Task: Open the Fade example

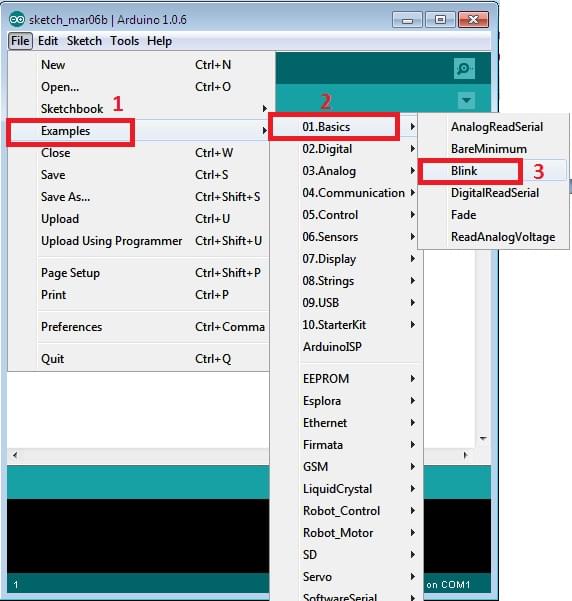Action: point(493,215)
